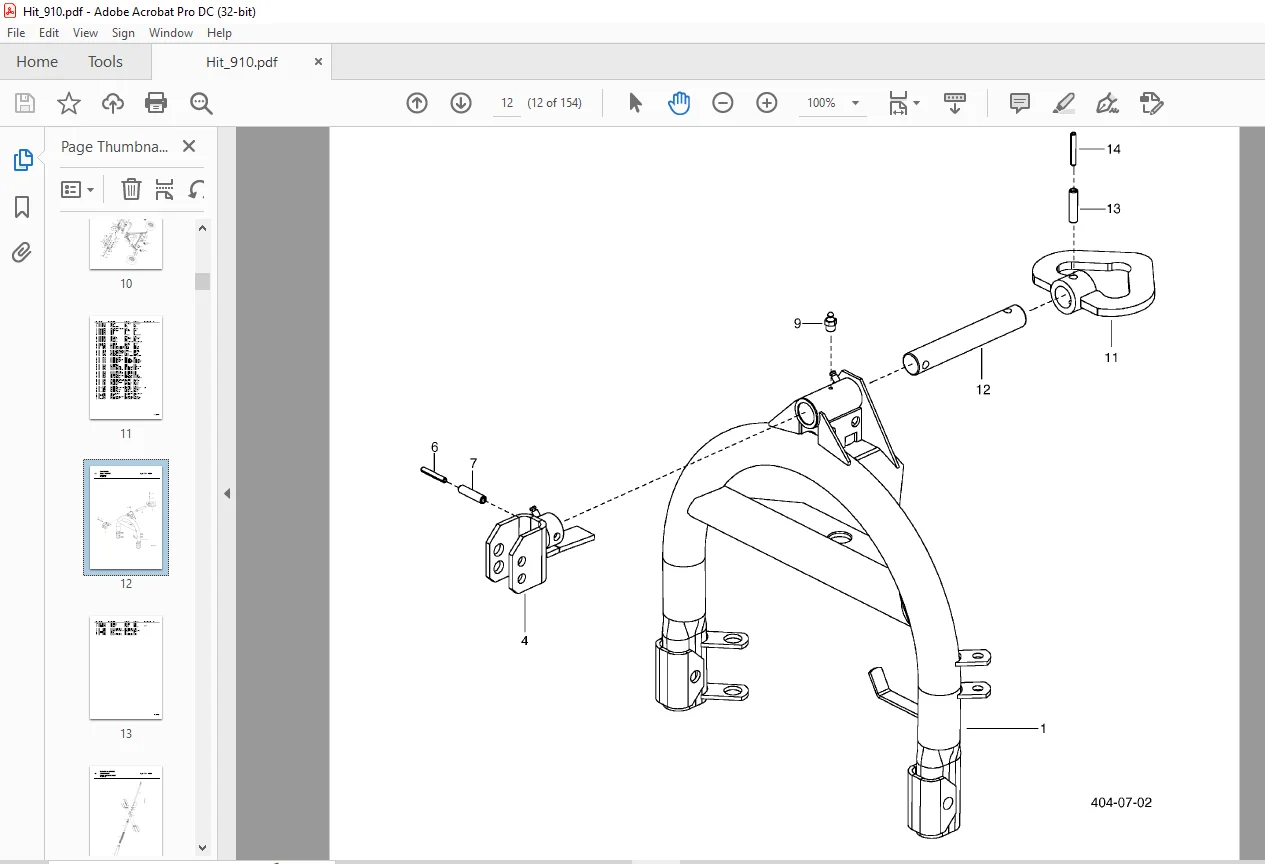Zoom out with the minus circle

[x=723, y=103]
